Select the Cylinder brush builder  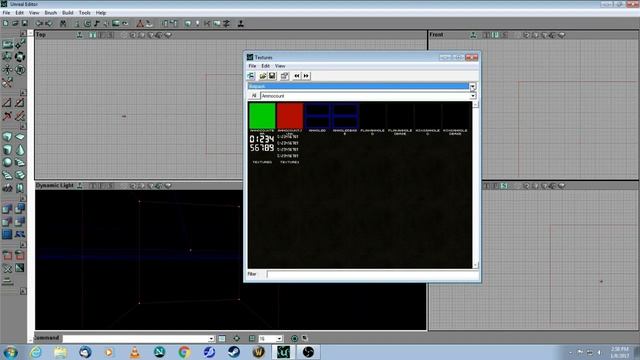pyautogui.click(x=7, y=150)
